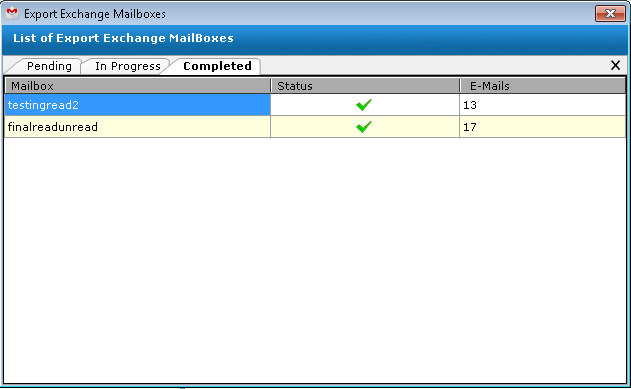Select the testingread2 mailbox row
631x389 pixels.
coord(315,105)
